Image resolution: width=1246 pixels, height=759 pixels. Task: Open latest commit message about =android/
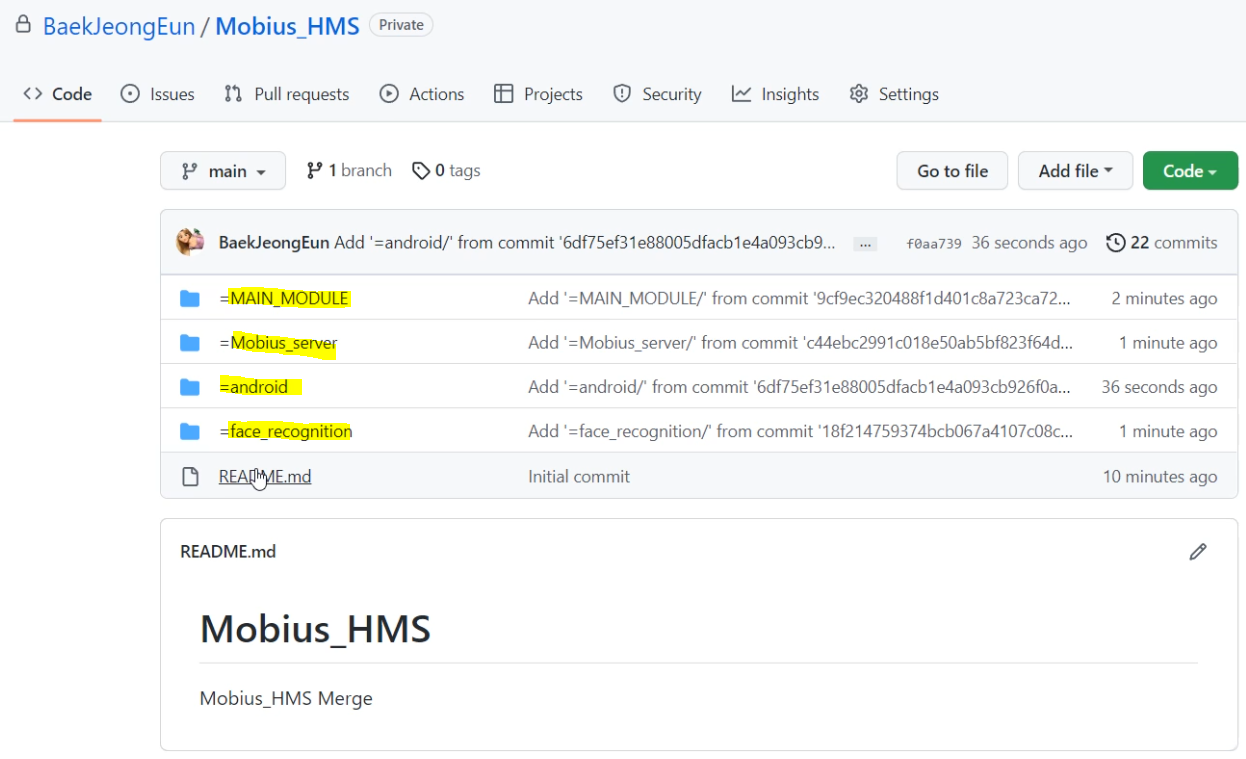[x=586, y=243]
